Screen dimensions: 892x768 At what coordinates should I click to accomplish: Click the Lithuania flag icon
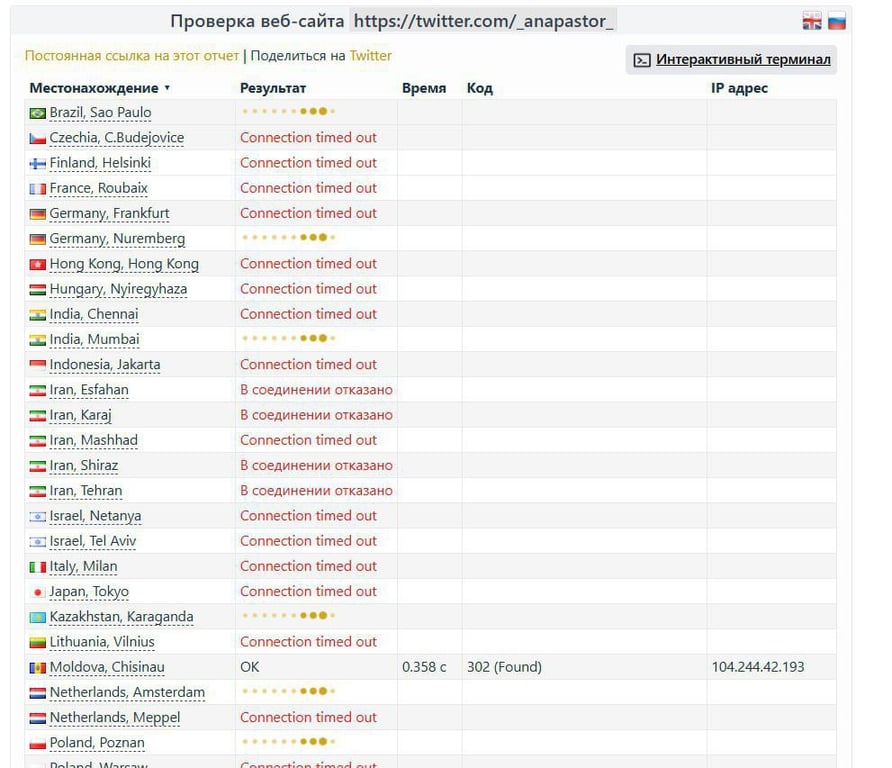point(38,642)
